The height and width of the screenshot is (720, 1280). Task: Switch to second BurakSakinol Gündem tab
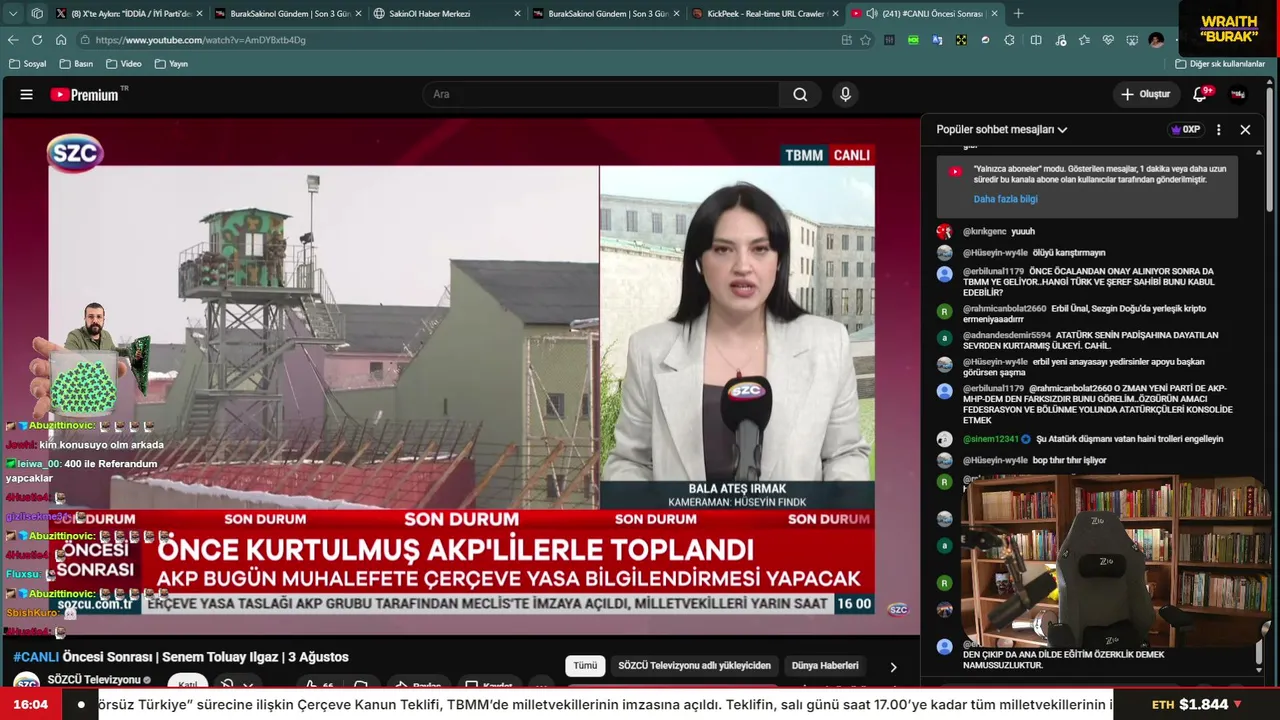(606, 13)
